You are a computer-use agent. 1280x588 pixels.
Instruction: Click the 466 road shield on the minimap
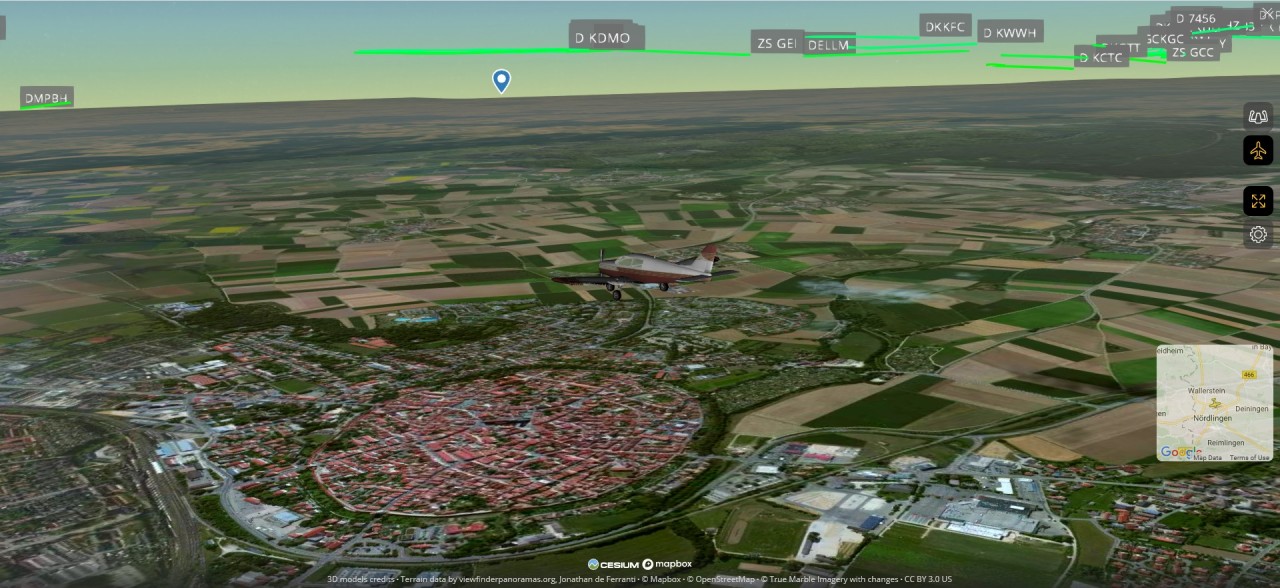coord(1248,374)
